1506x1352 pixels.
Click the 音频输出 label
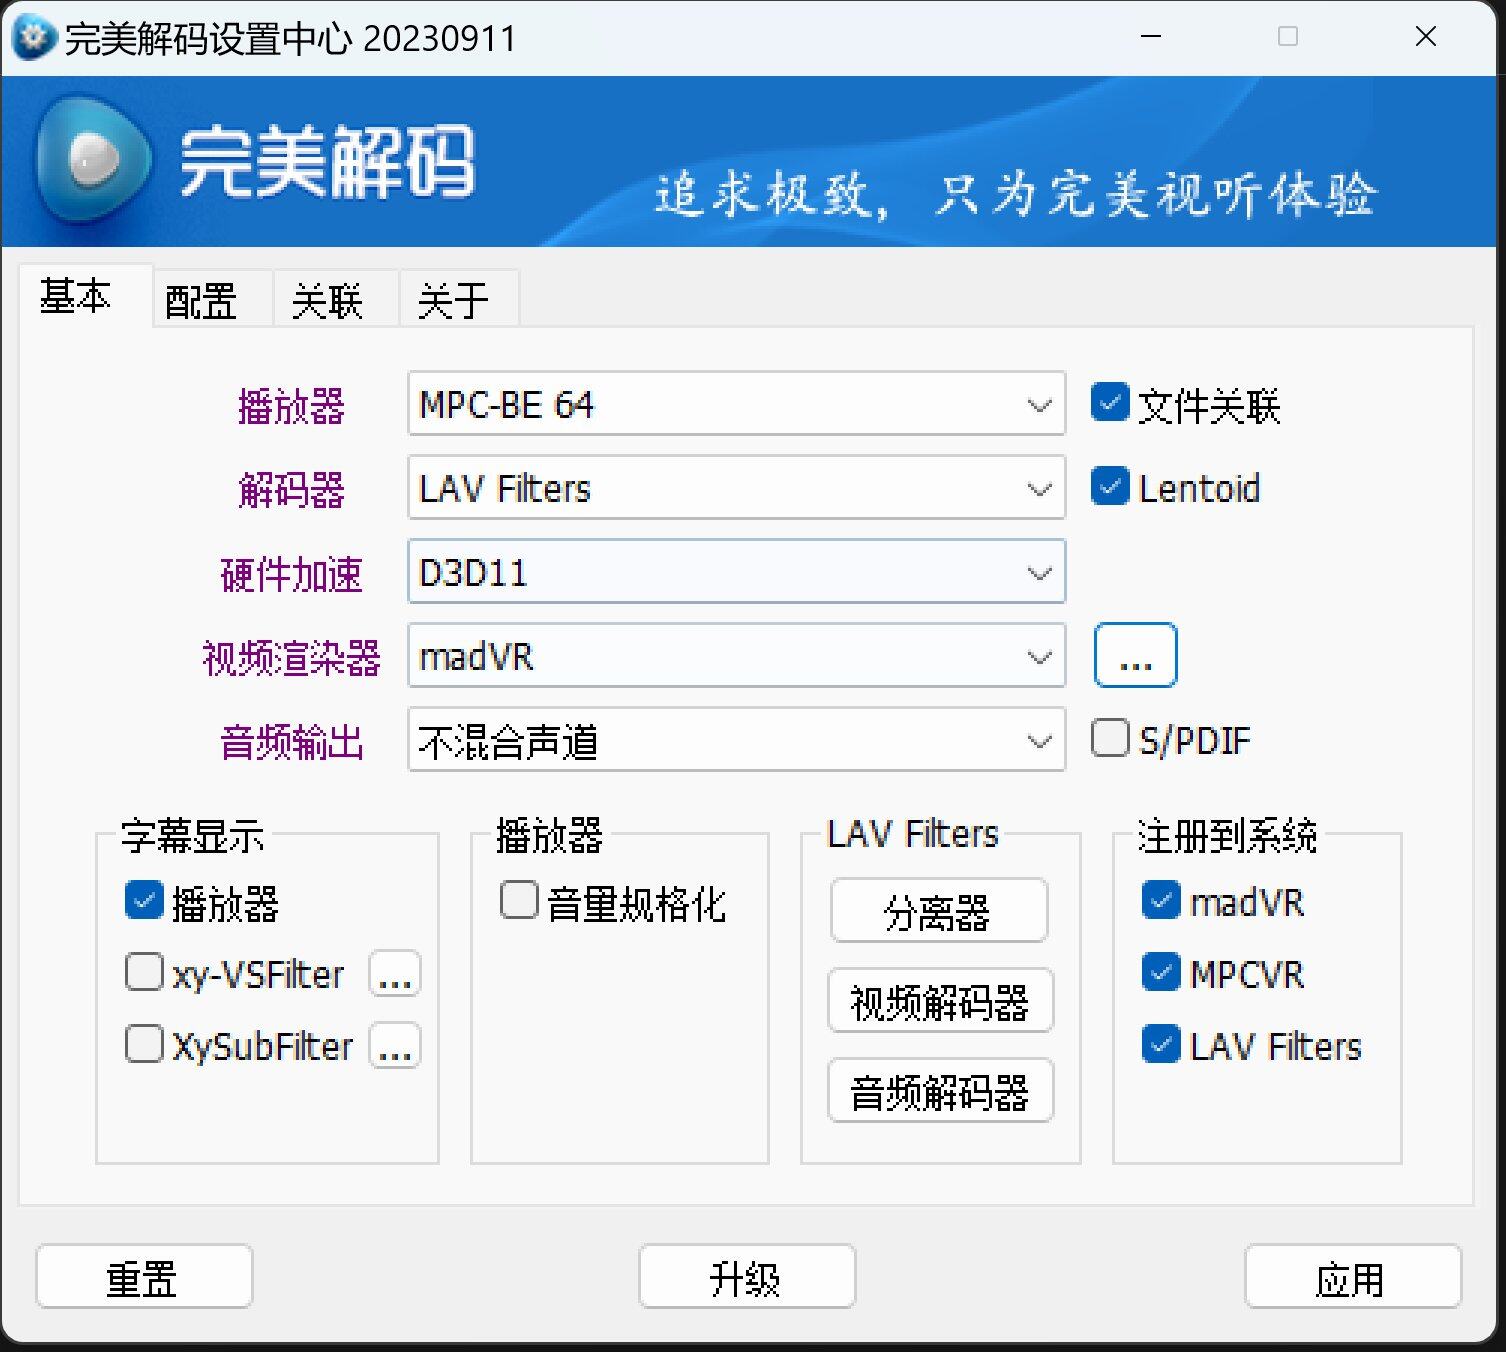(291, 742)
